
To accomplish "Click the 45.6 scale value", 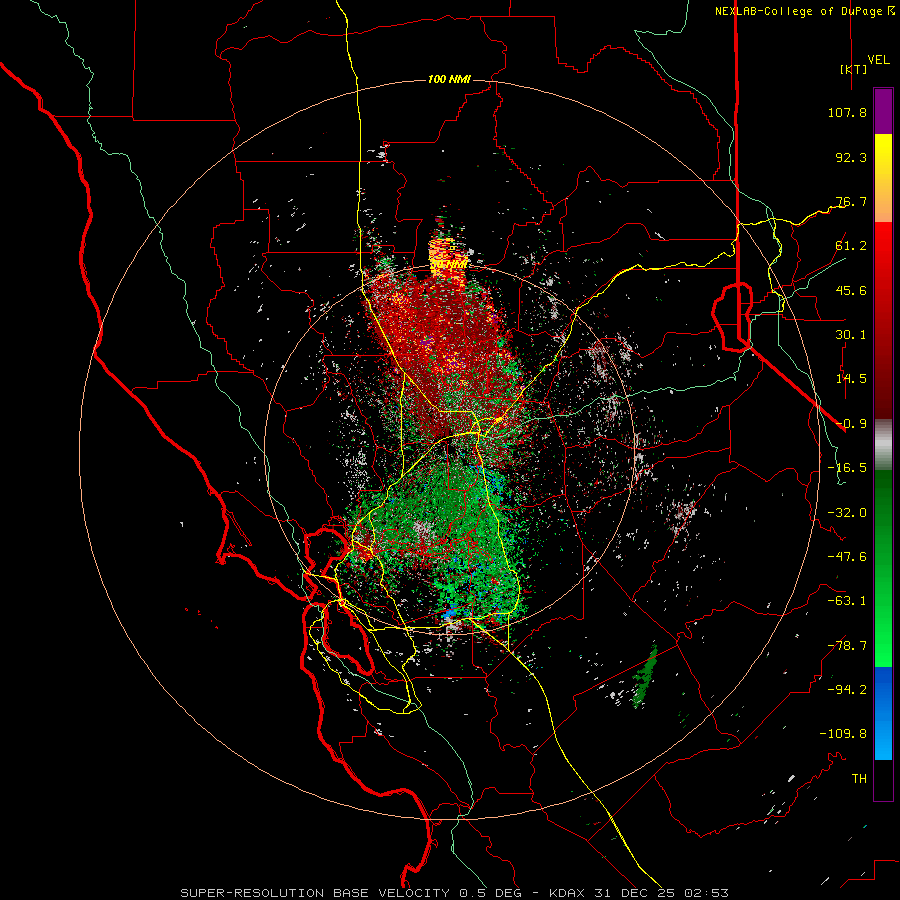I will point(851,290).
